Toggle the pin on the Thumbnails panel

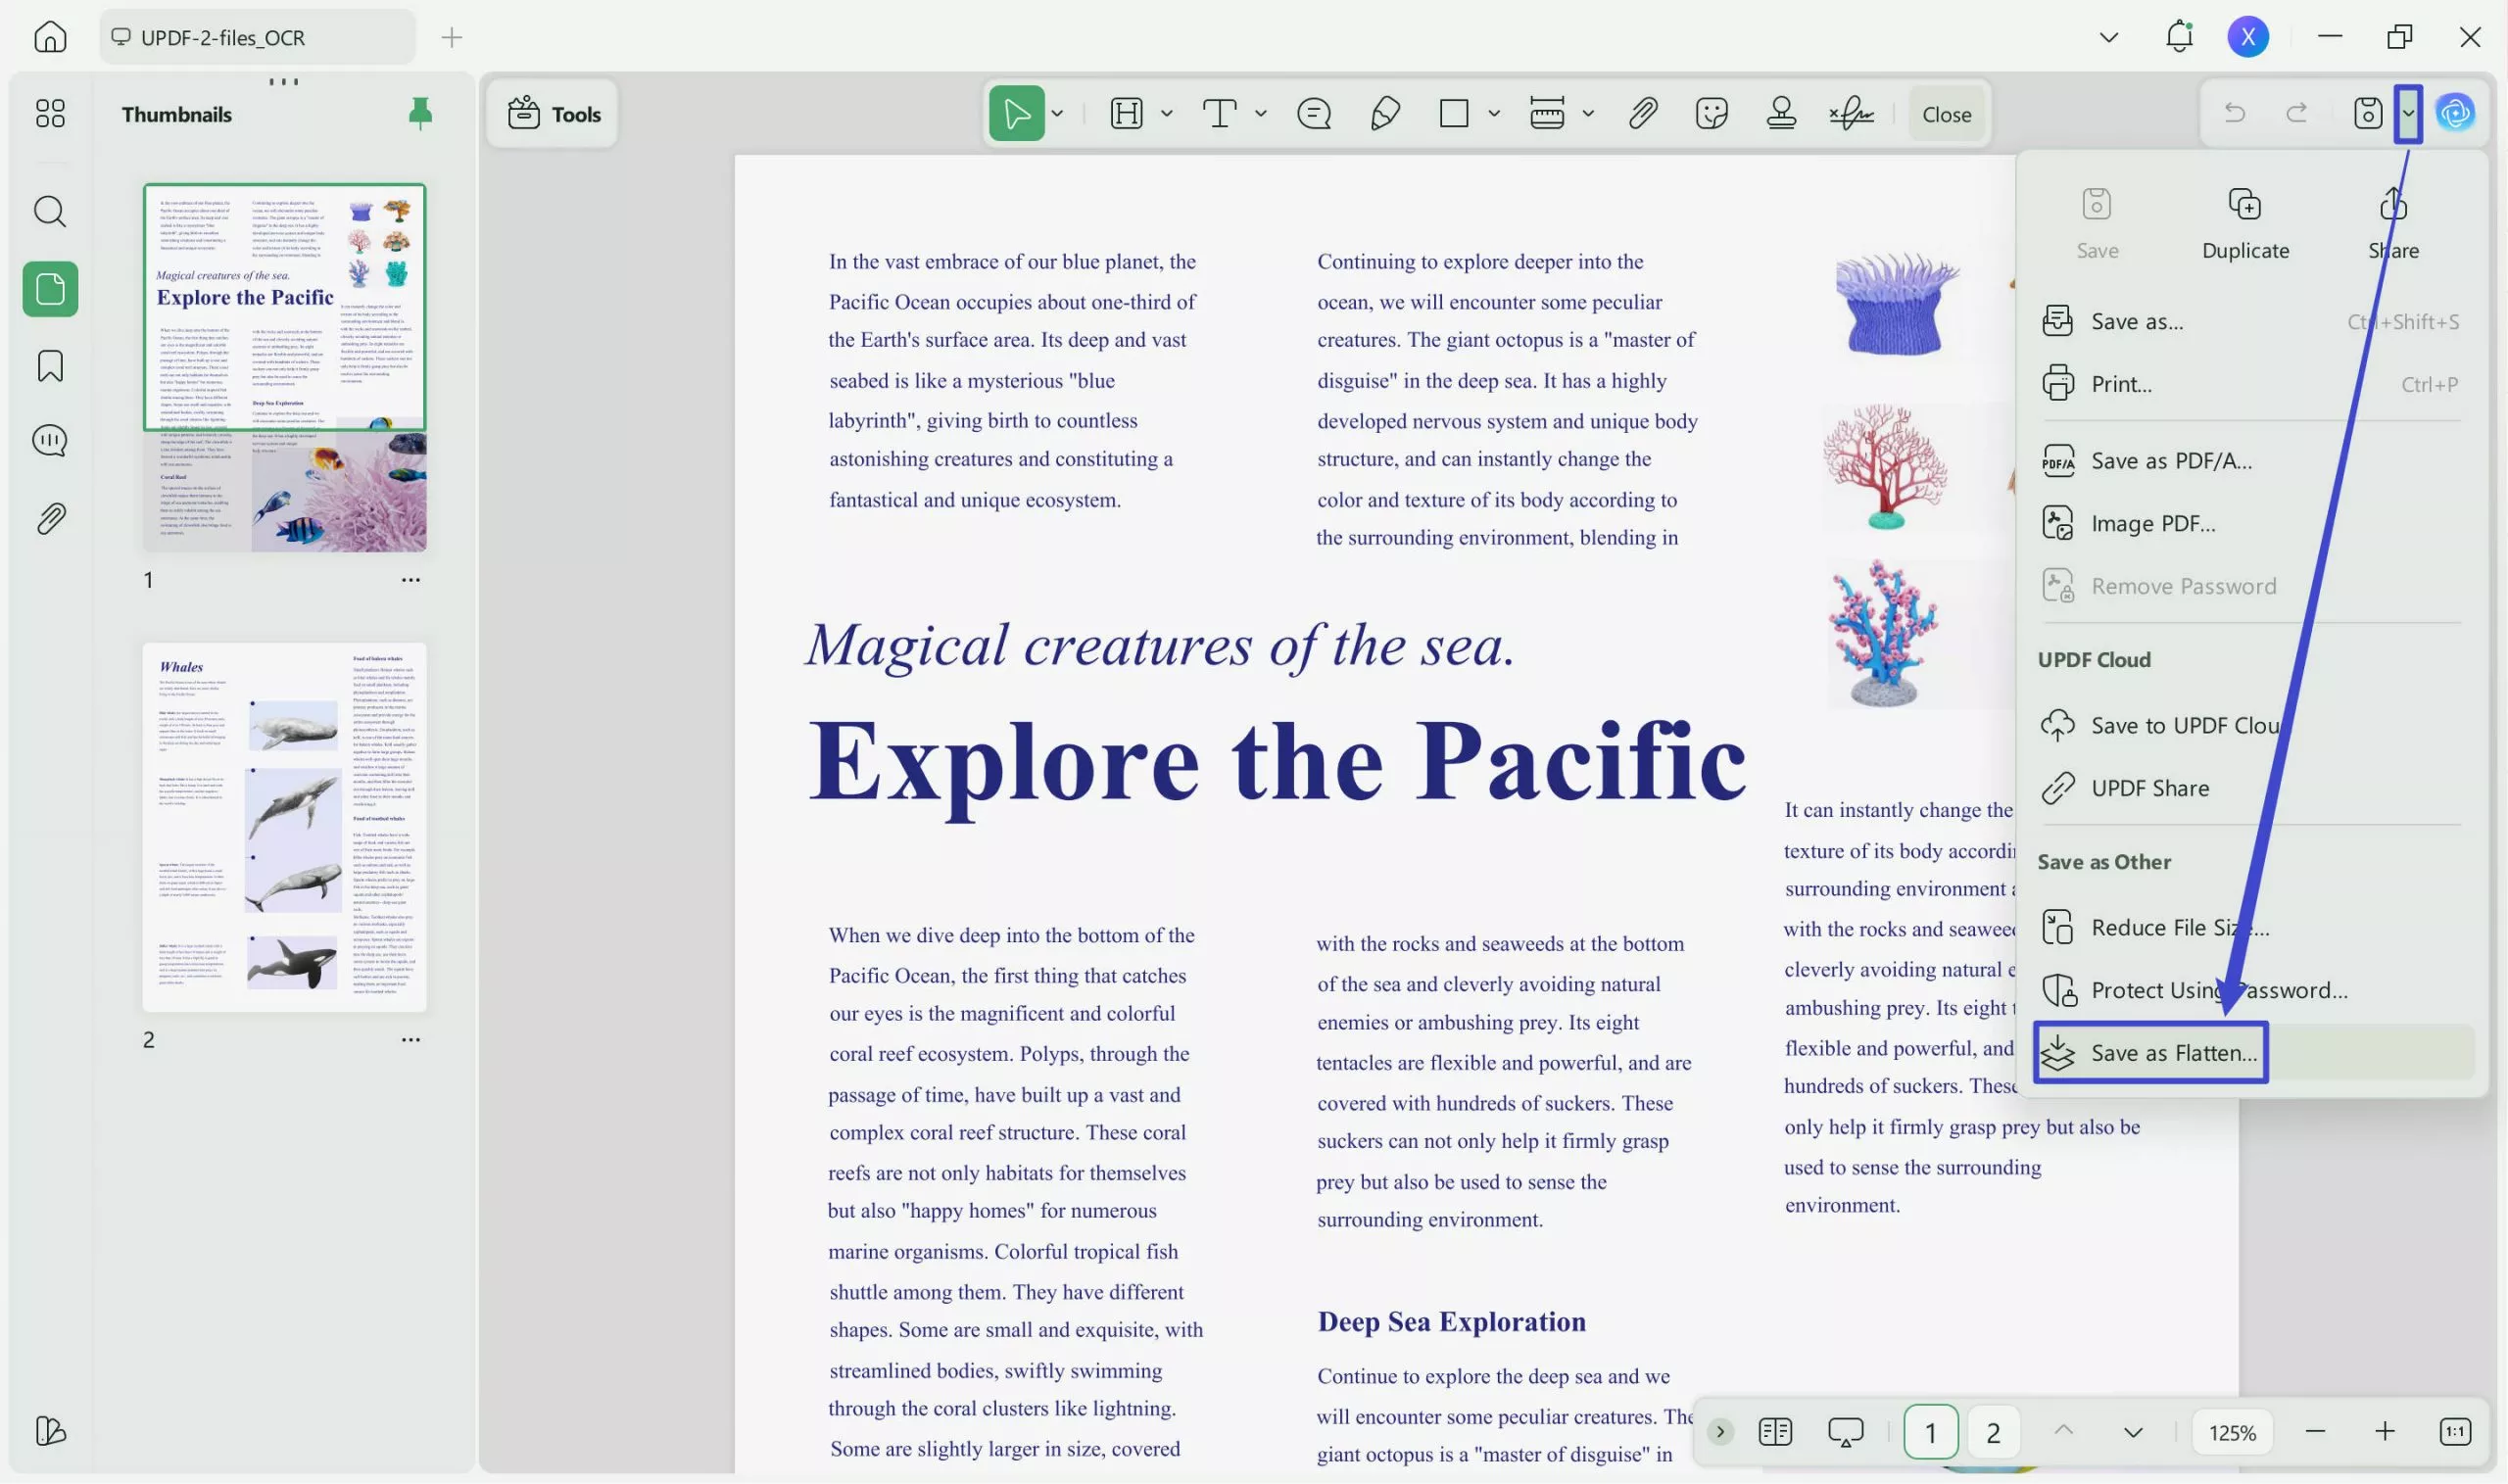[x=419, y=113]
